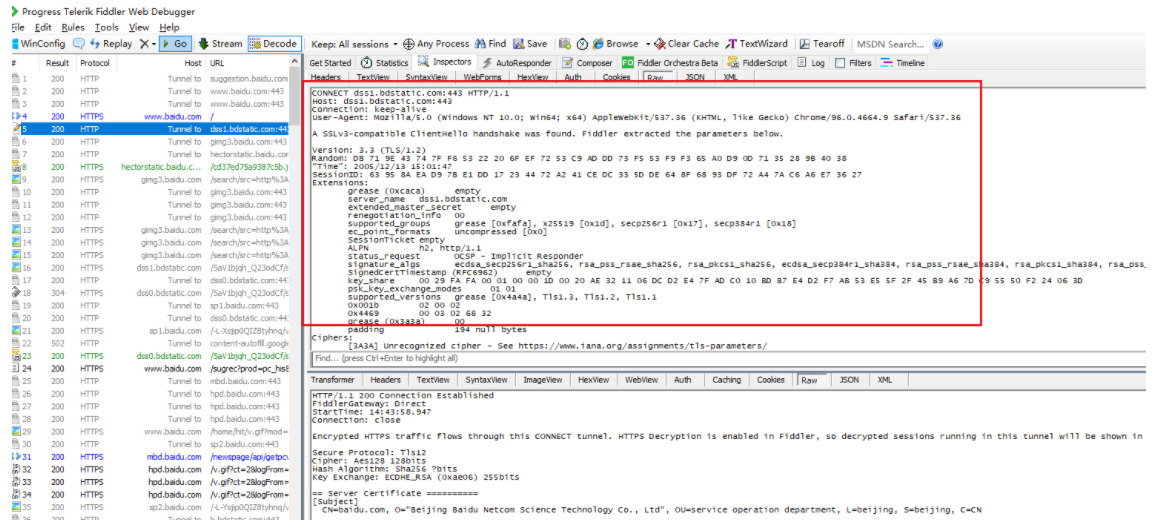Image resolution: width=1152 pixels, height=520 pixels.
Task: Click the Find binoculars button
Action: (x=491, y=44)
